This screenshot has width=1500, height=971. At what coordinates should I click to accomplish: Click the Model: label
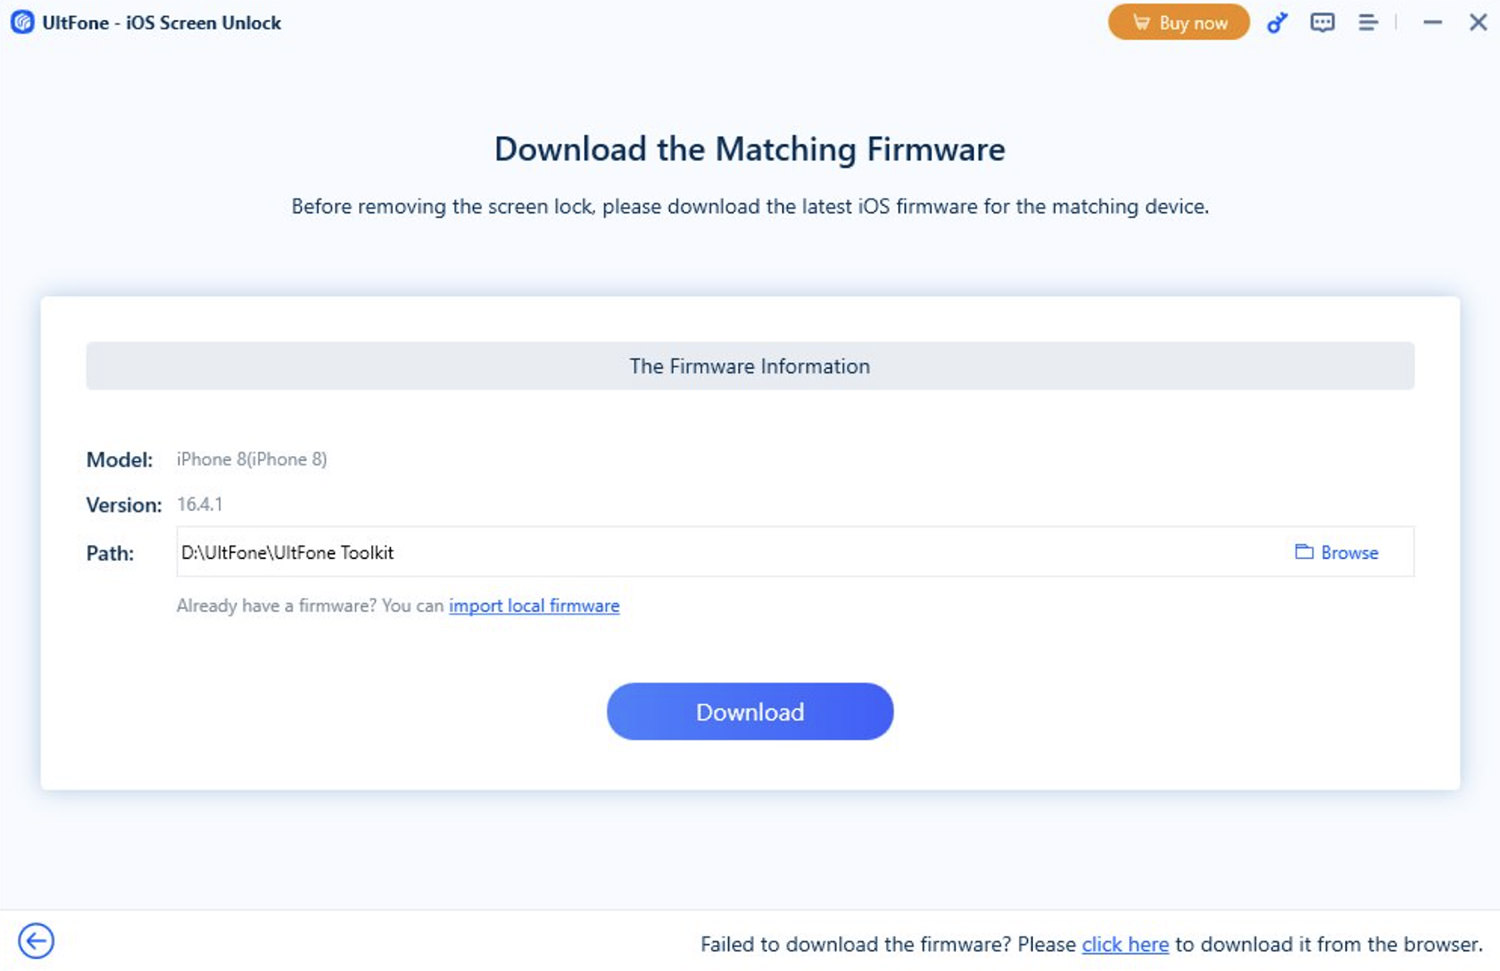click(120, 460)
